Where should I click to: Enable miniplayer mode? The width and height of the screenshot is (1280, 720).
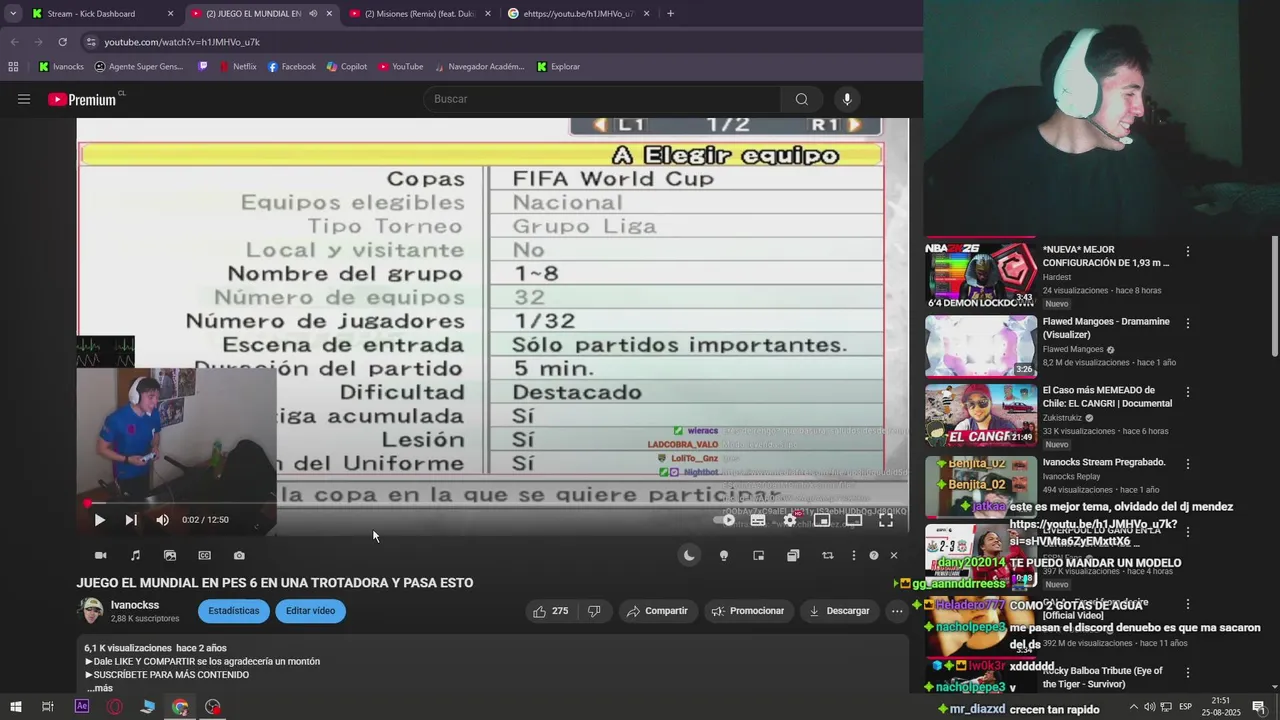(822, 520)
